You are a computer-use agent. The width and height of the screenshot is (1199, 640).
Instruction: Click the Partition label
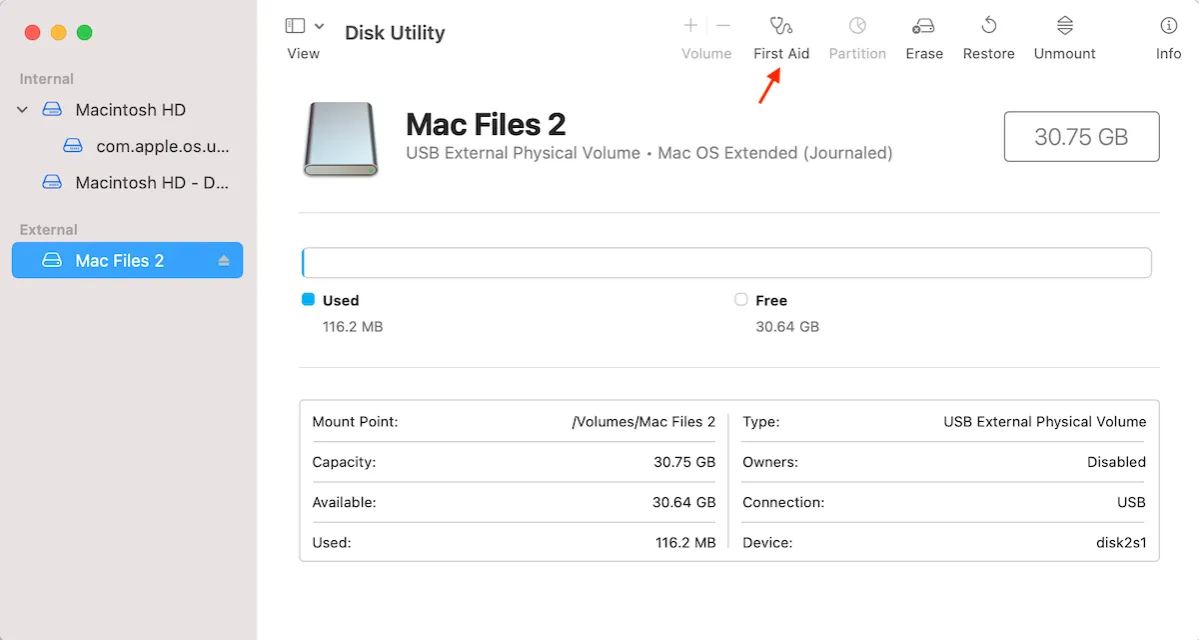[x=857, y=54]
